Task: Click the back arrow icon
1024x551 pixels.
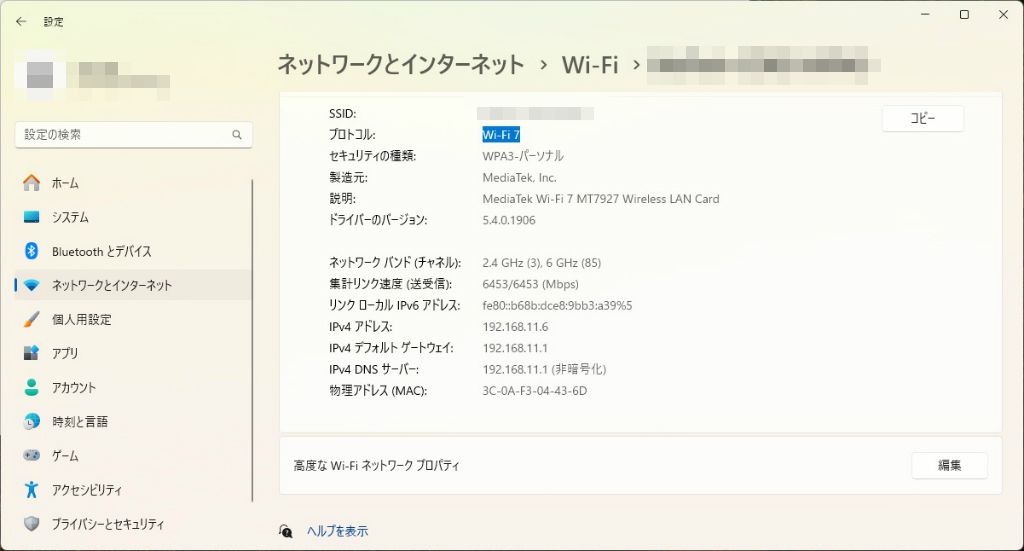Action: click(x=21, y=22)
